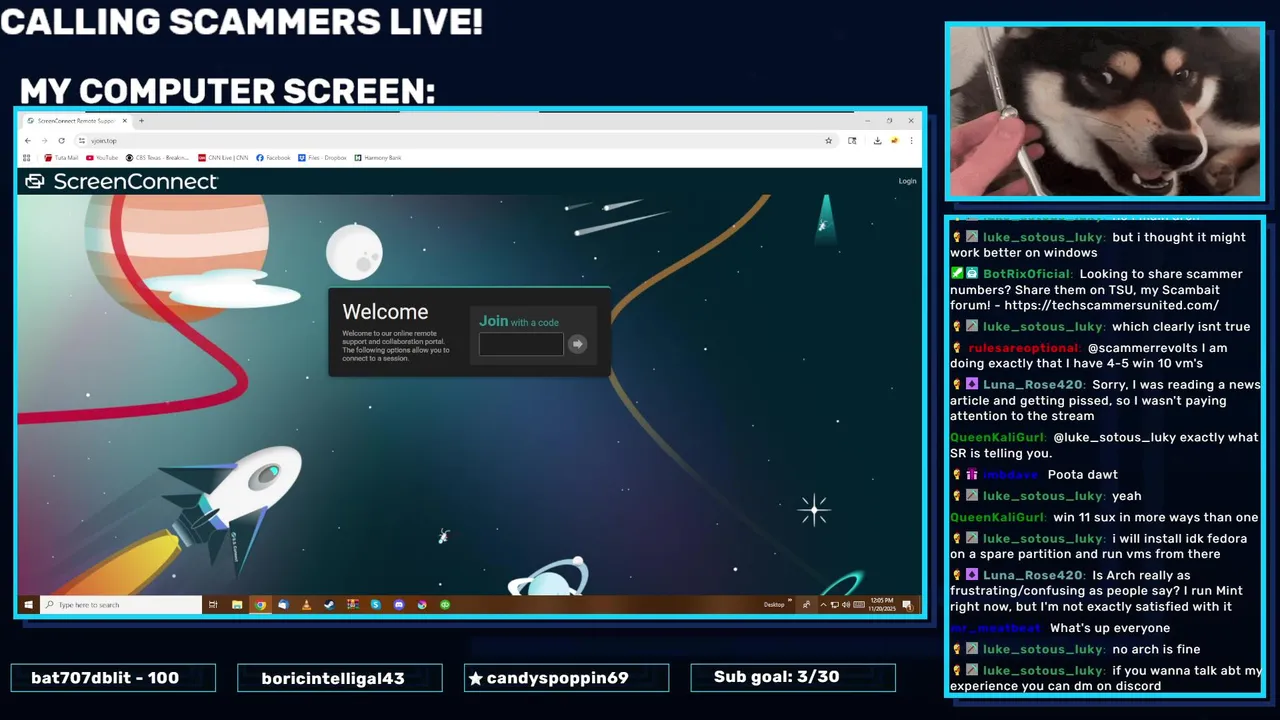Open Discord from the taskbar

coord(399,605)
